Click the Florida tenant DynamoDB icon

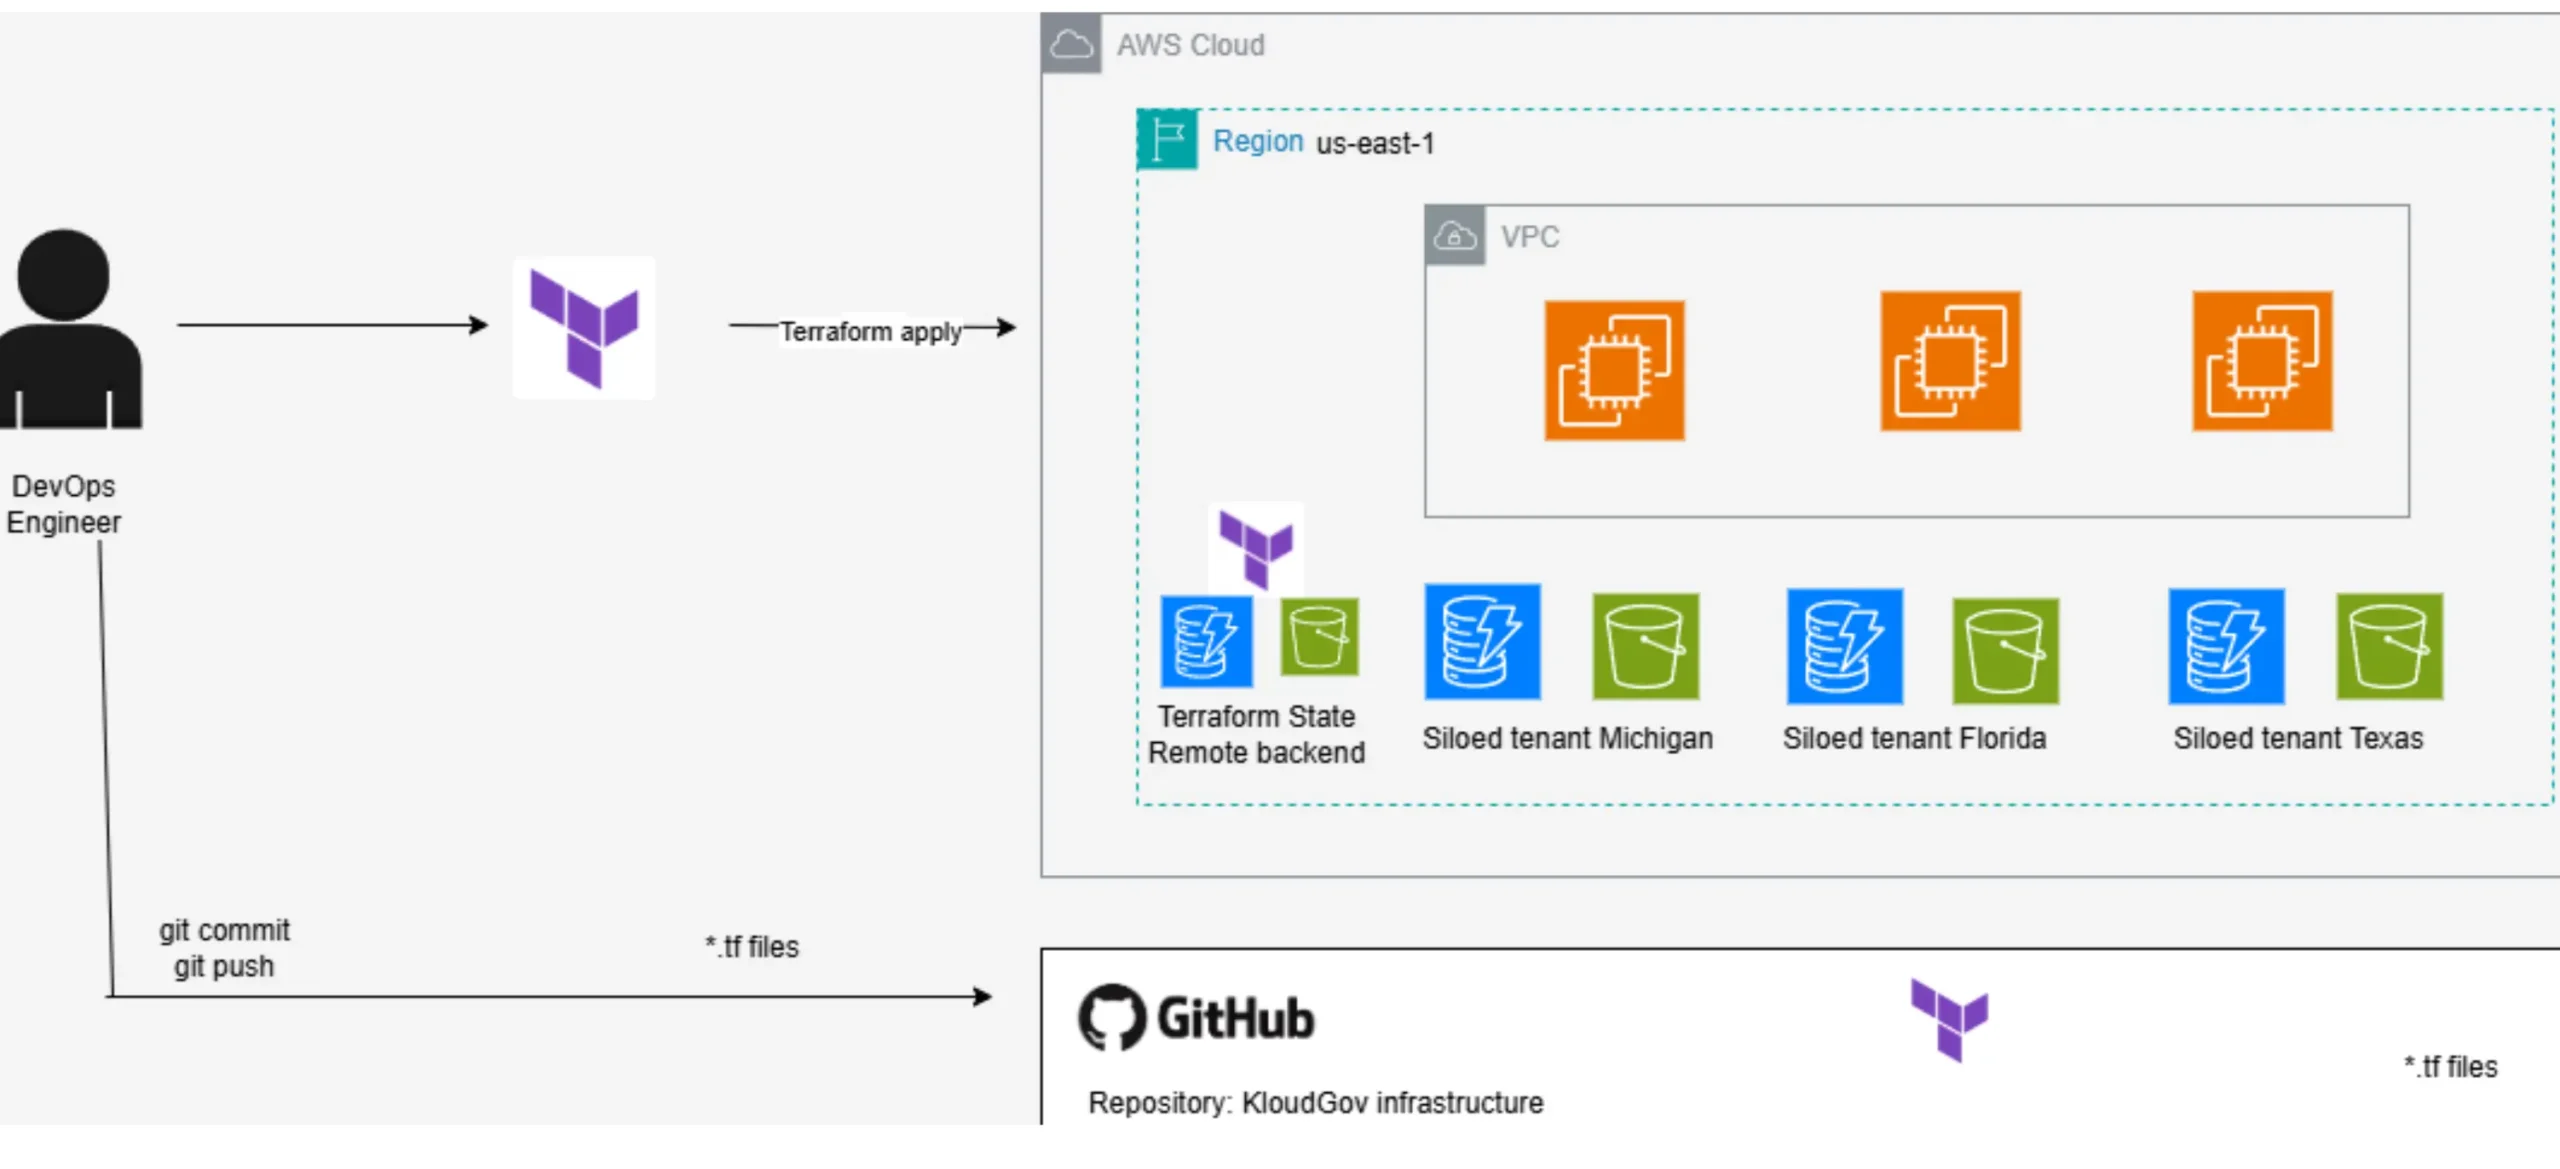[1844, 646]
